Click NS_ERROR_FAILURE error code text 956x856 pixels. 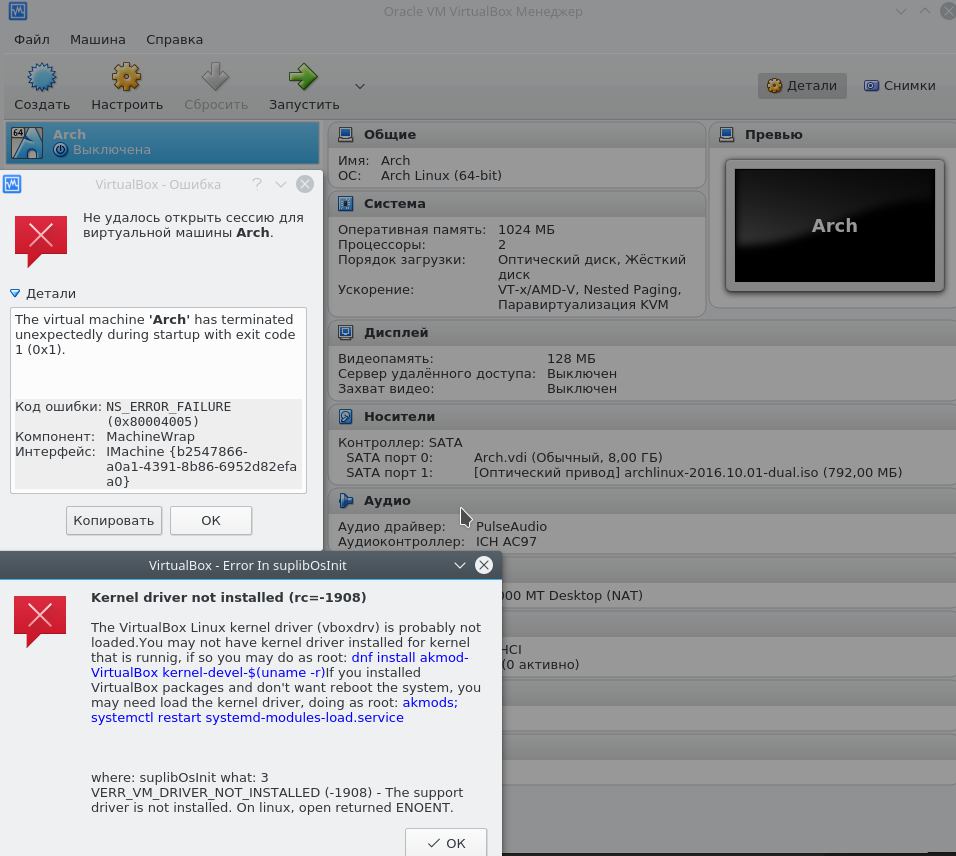click(168, 407)
